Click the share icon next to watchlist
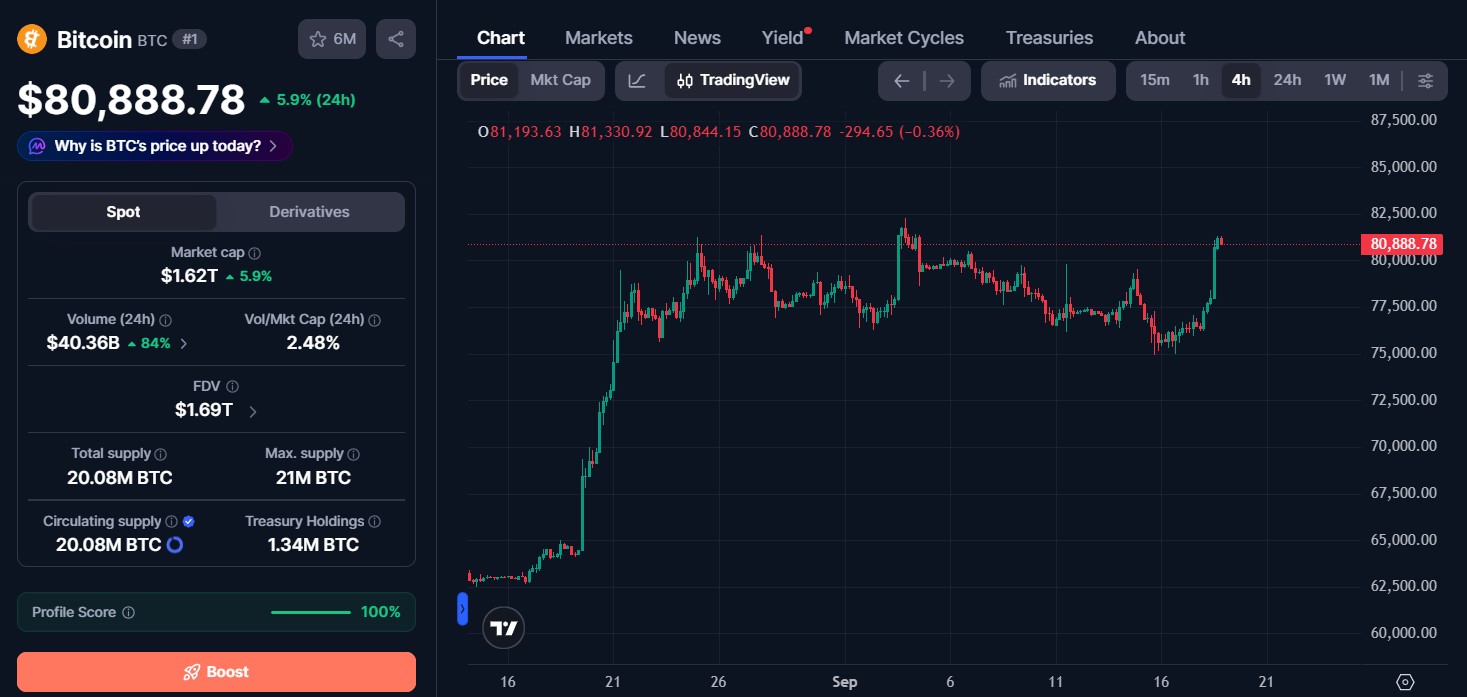 (395, 39)
